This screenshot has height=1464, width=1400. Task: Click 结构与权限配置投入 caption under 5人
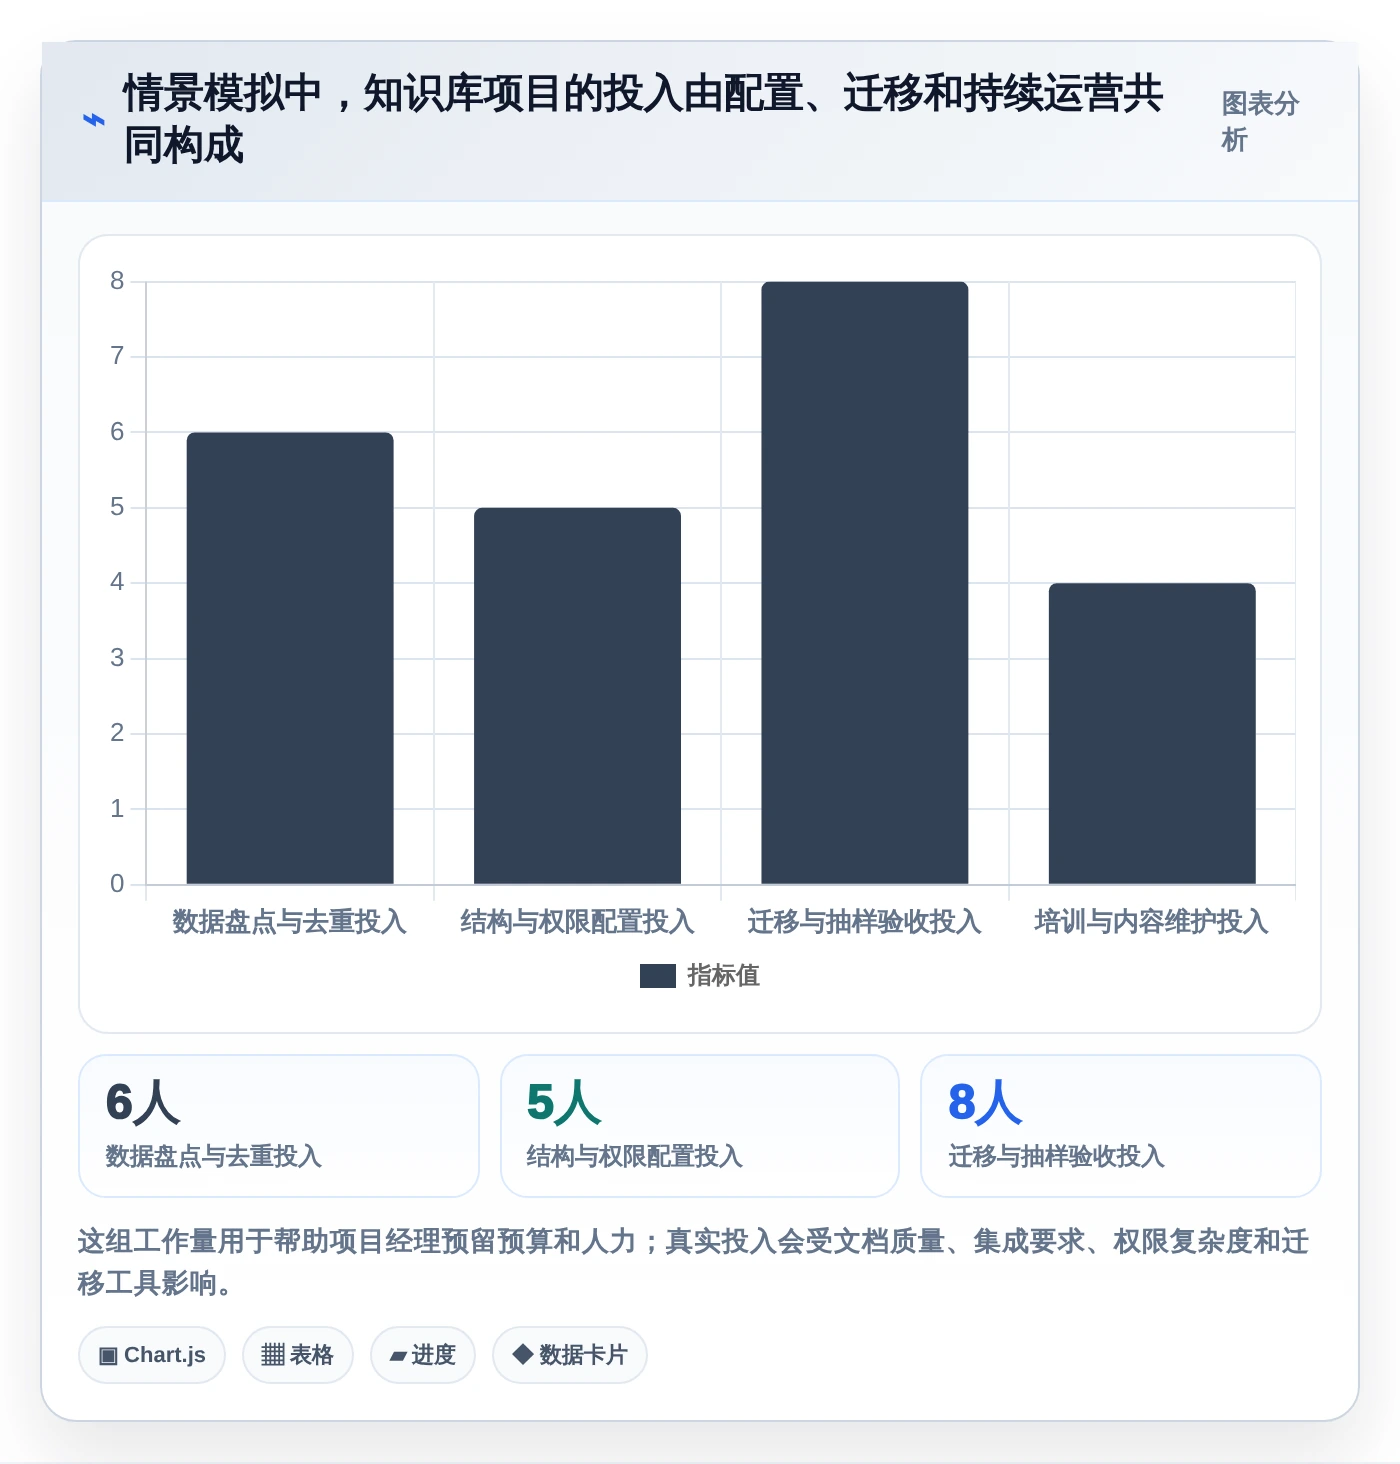(x=635, y=1156)
